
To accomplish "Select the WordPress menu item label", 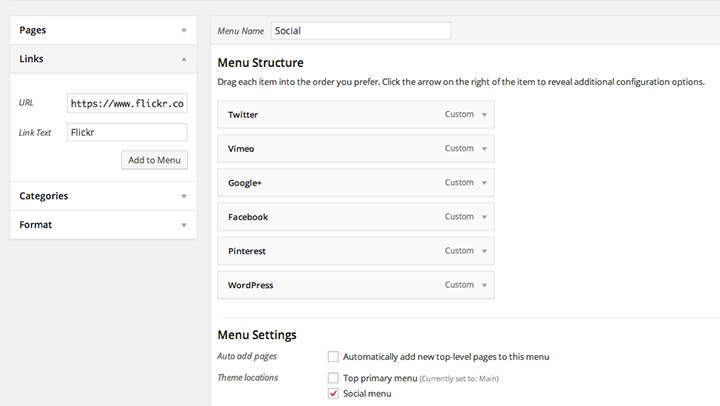I will click(251, 285).
